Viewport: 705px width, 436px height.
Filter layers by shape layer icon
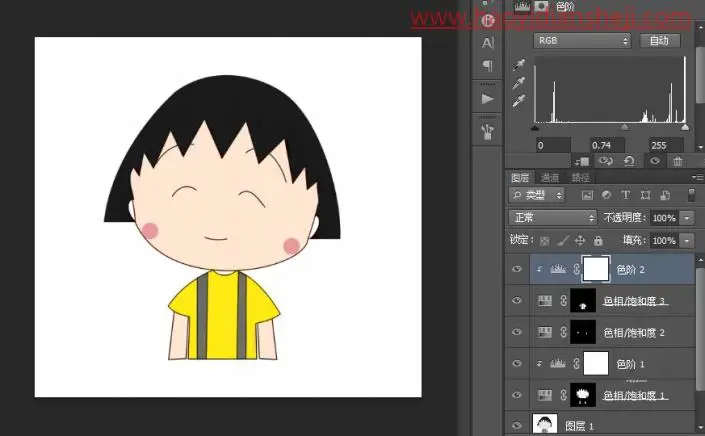pyautogui.click(x=646, y=195)
